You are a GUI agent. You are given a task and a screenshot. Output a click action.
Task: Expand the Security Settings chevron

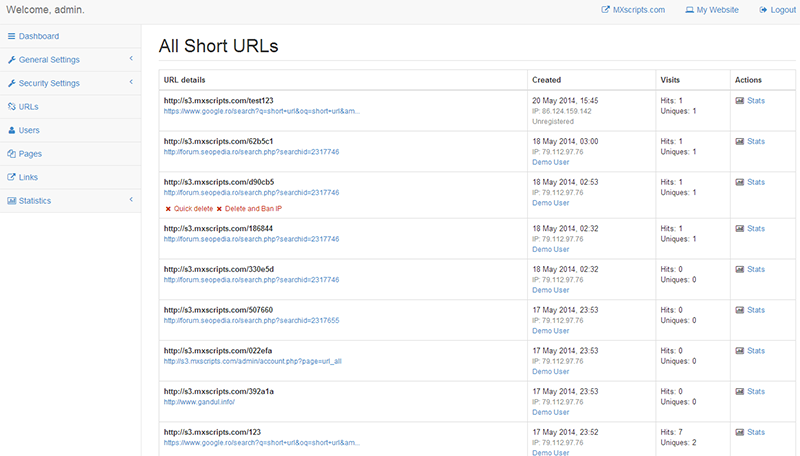click(x=131, y=82)
